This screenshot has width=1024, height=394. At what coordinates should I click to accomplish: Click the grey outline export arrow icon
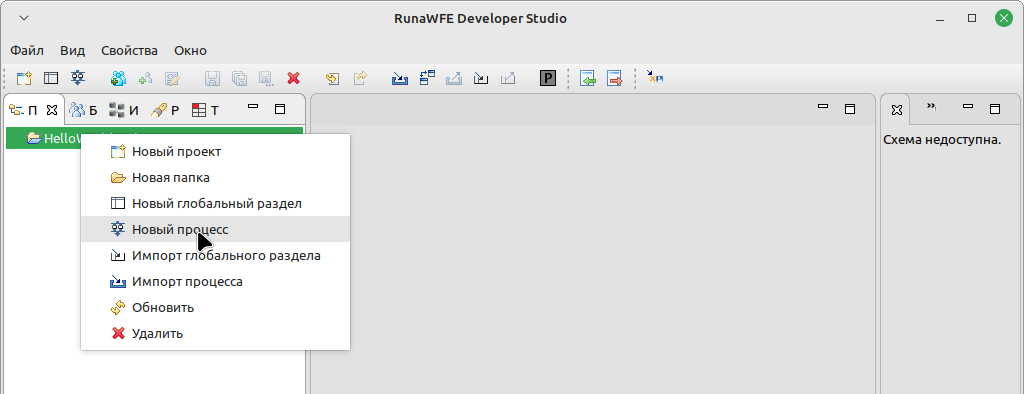507,78
